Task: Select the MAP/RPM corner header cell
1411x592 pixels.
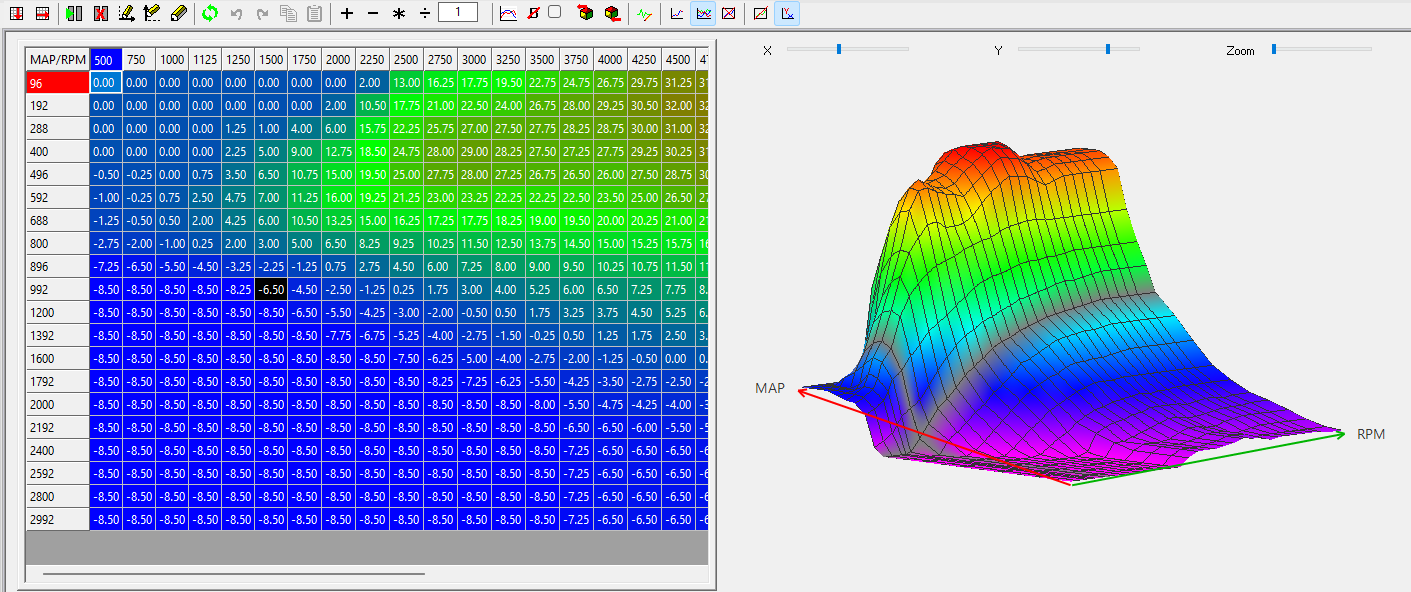Action: (58, 60)
